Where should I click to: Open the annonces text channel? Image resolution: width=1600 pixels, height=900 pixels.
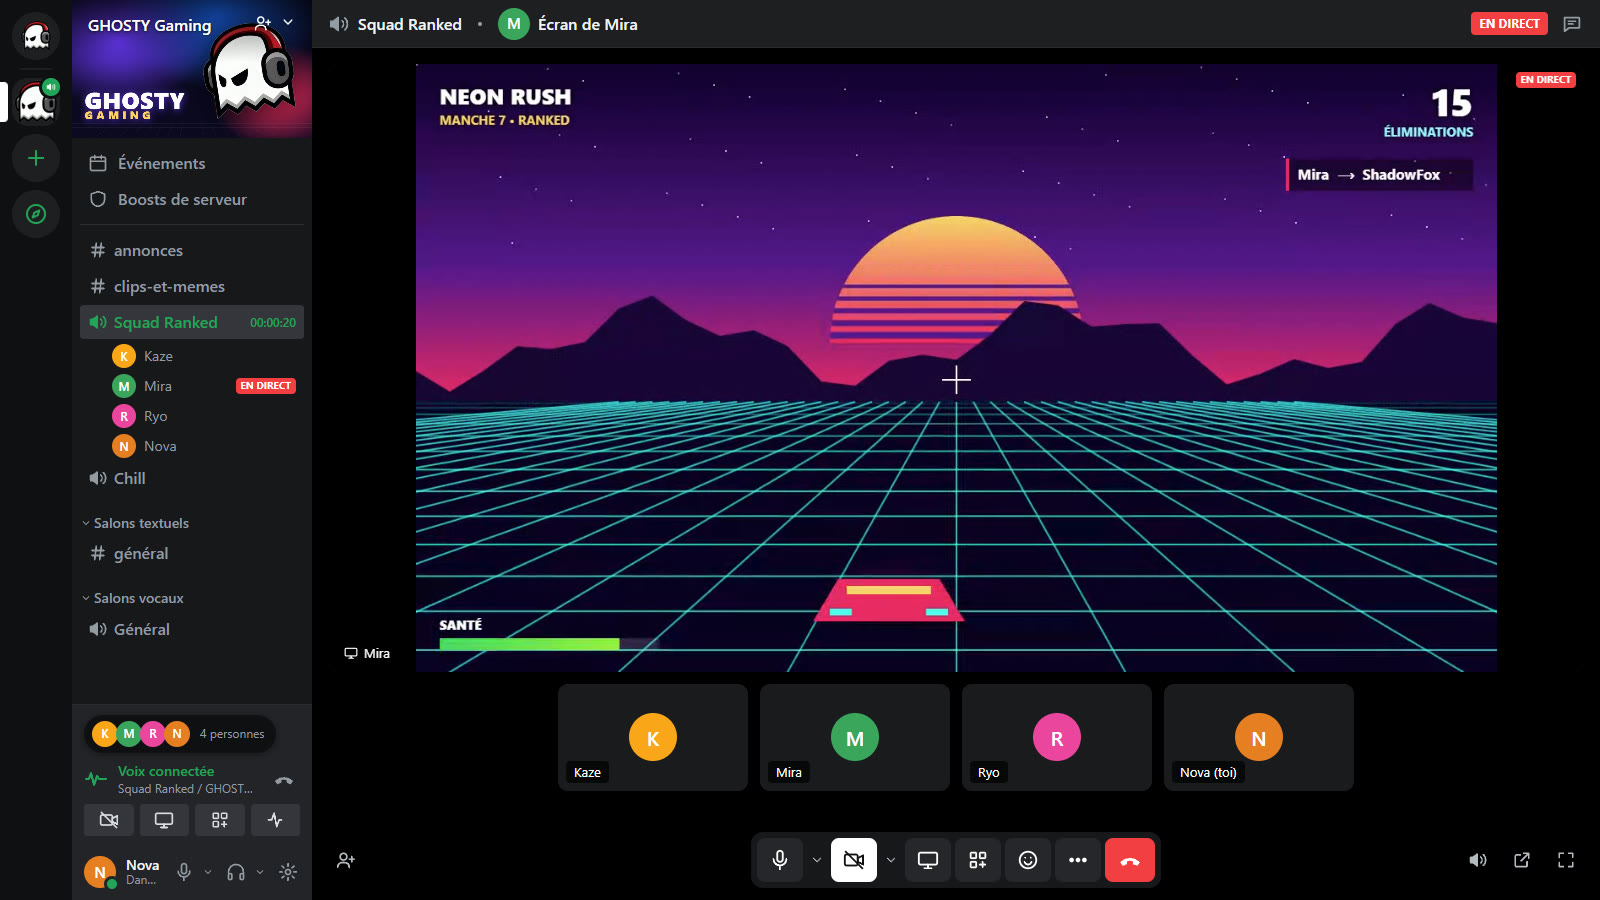[192, 250]
